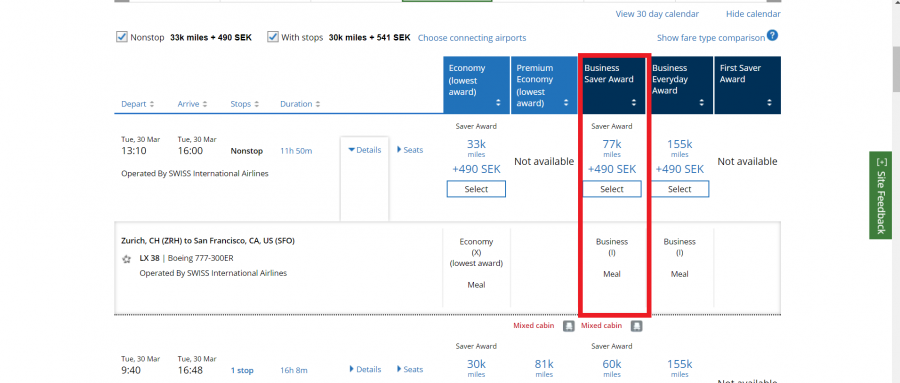The width and height of the screenshot is (900, 383).
Task: Click Mixed cabin label under Business Saver column
Action: 602,326
